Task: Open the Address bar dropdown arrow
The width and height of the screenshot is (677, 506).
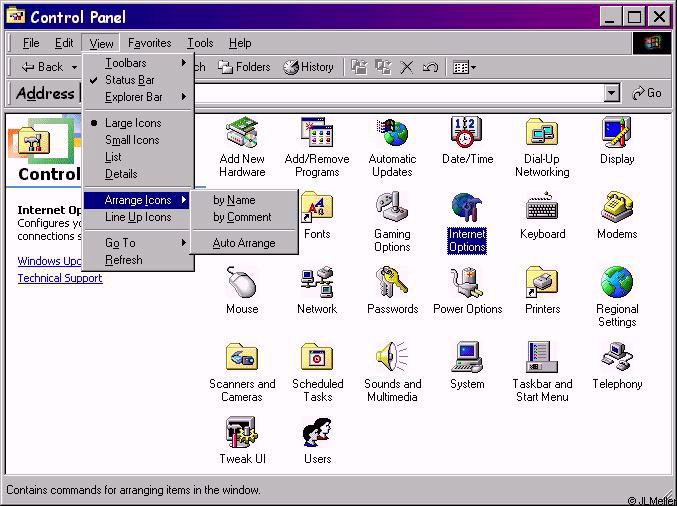Action: click(611, 93)
